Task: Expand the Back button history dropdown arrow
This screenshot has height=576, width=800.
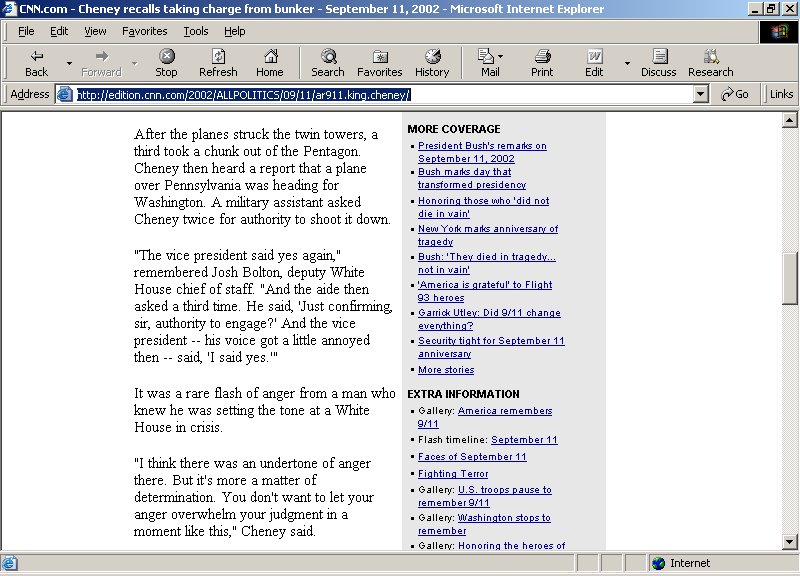Action: (x=69, y=63)
